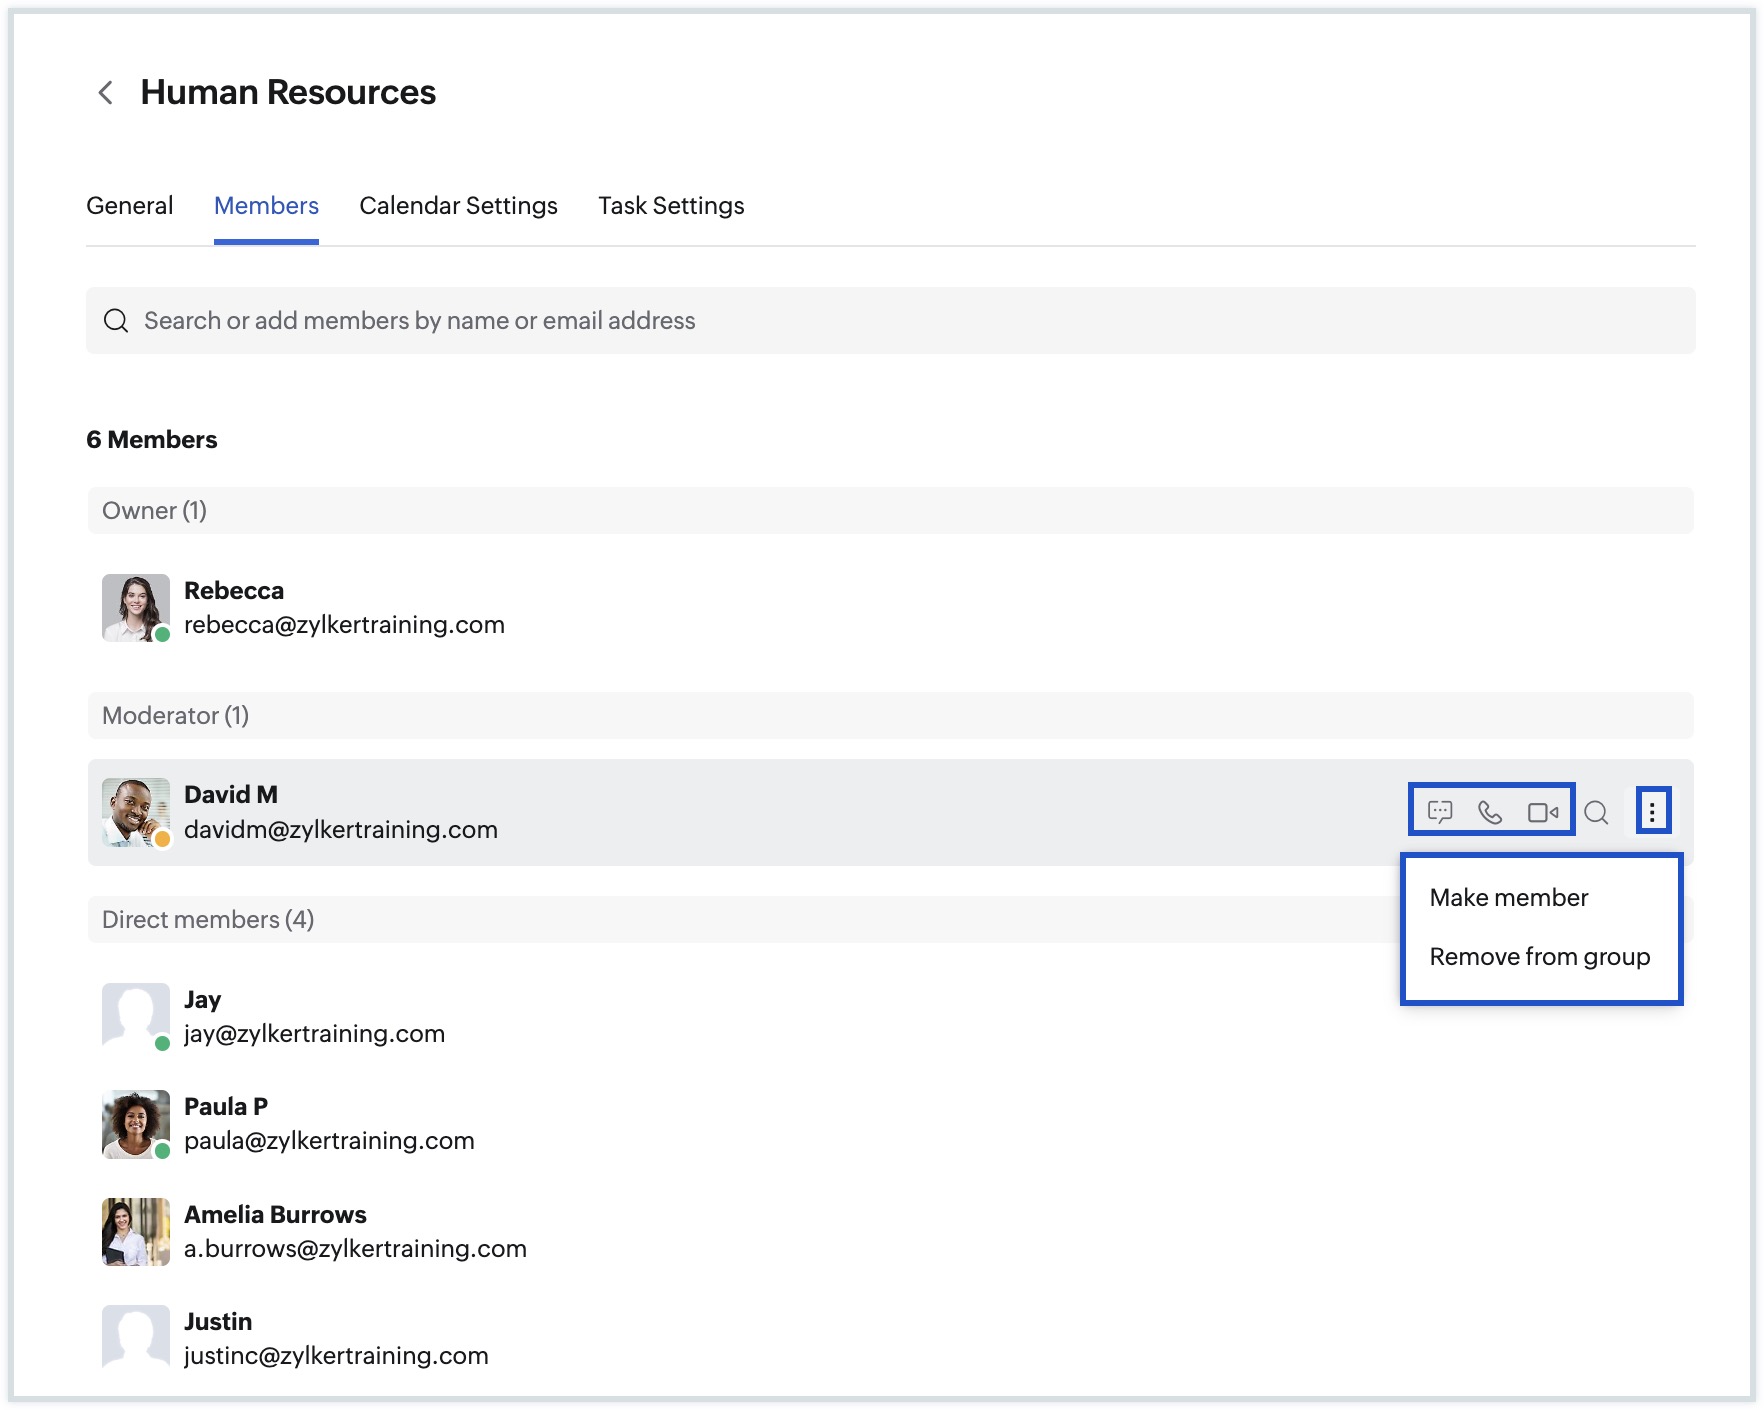Image resolution: width=1764 pixels, height=1410 pixels.
Task: Select the Members tab
Action: (266, 206)
